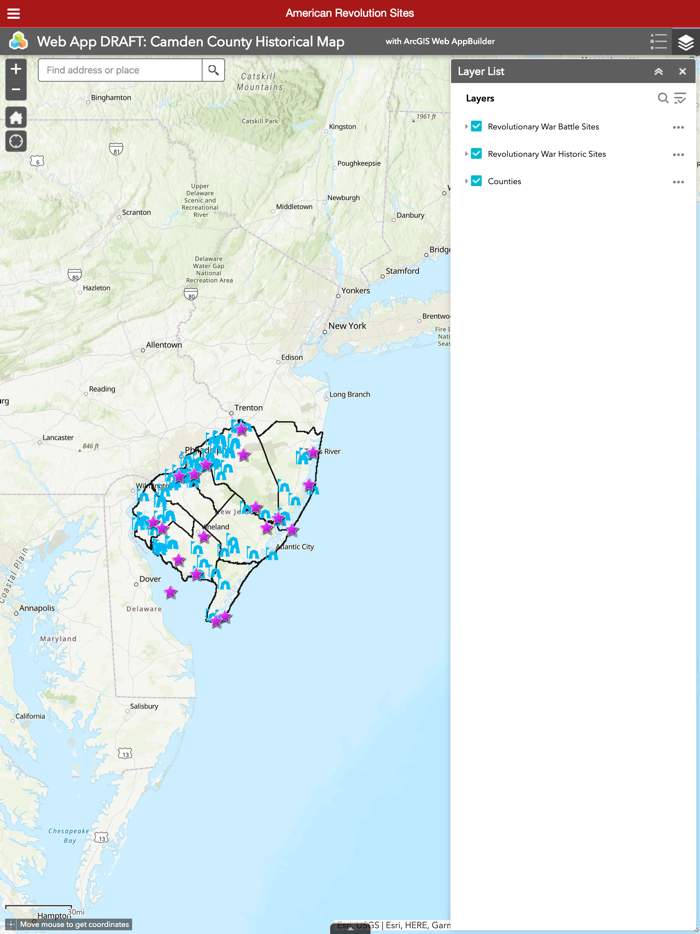700x934 pixels.
Task: Open layer list filter options icon
Action: (680, 98)
